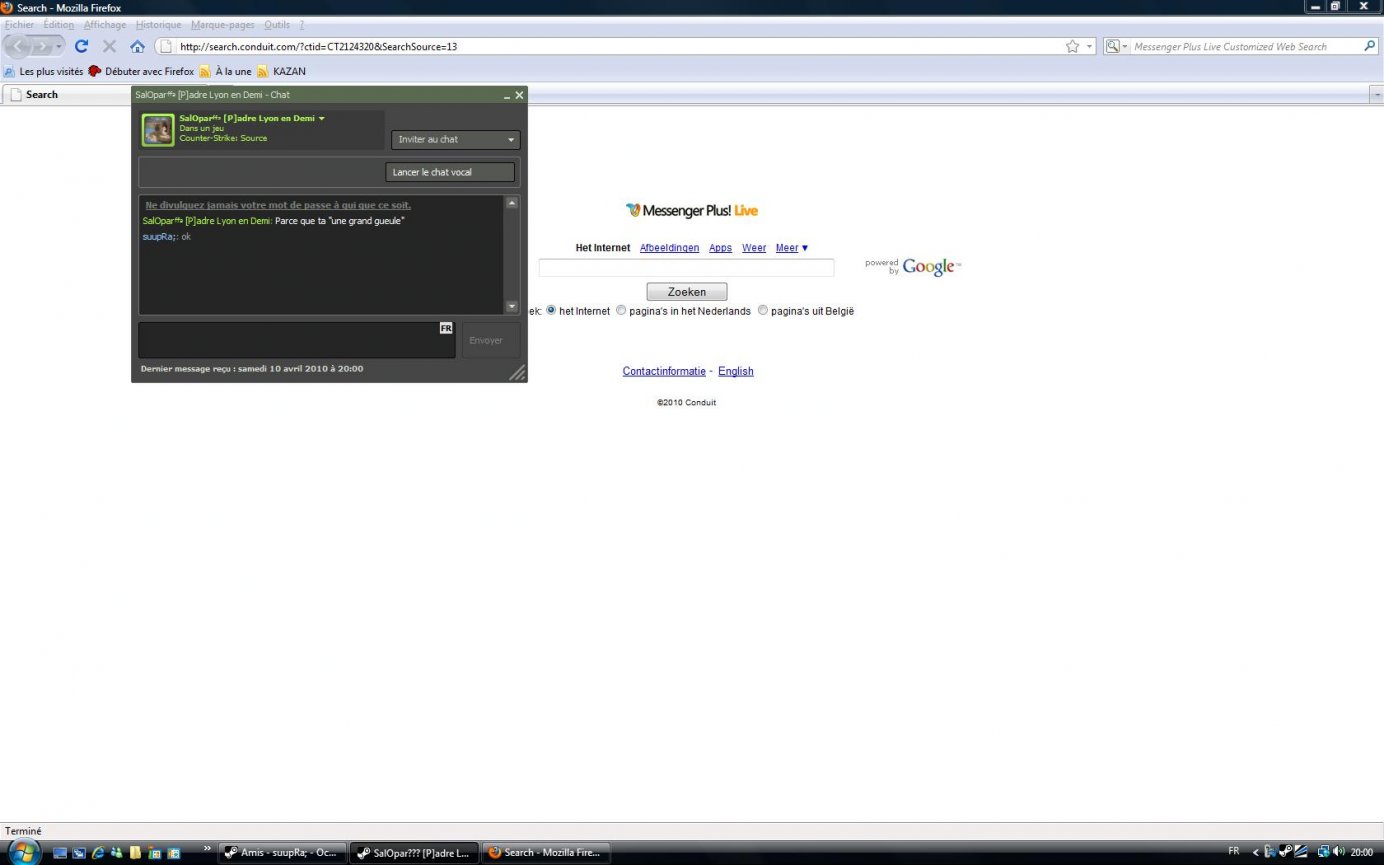Go to the Firefox home page icon
The width and height of the screenshot is (1384, 865).
pos(137,46)
